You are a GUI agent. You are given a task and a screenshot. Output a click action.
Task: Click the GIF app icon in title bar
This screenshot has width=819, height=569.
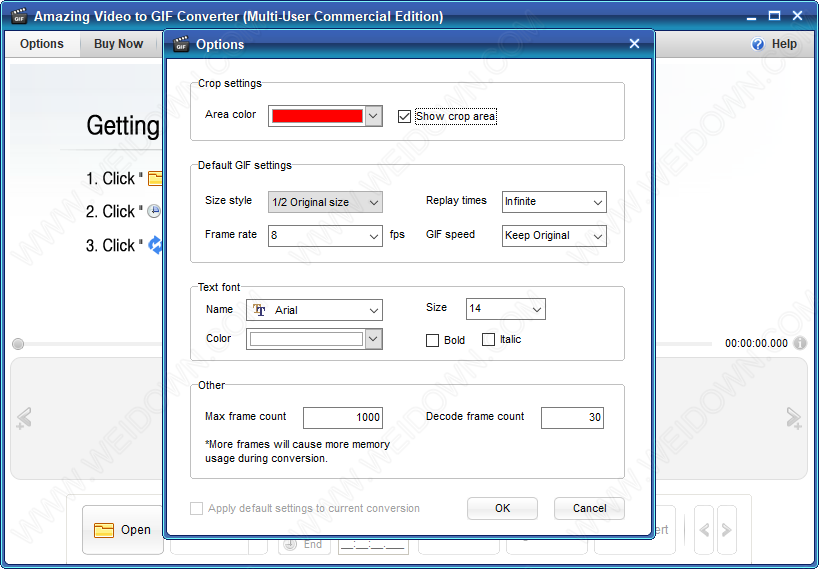pyautogui.click(x=19, y=16)
